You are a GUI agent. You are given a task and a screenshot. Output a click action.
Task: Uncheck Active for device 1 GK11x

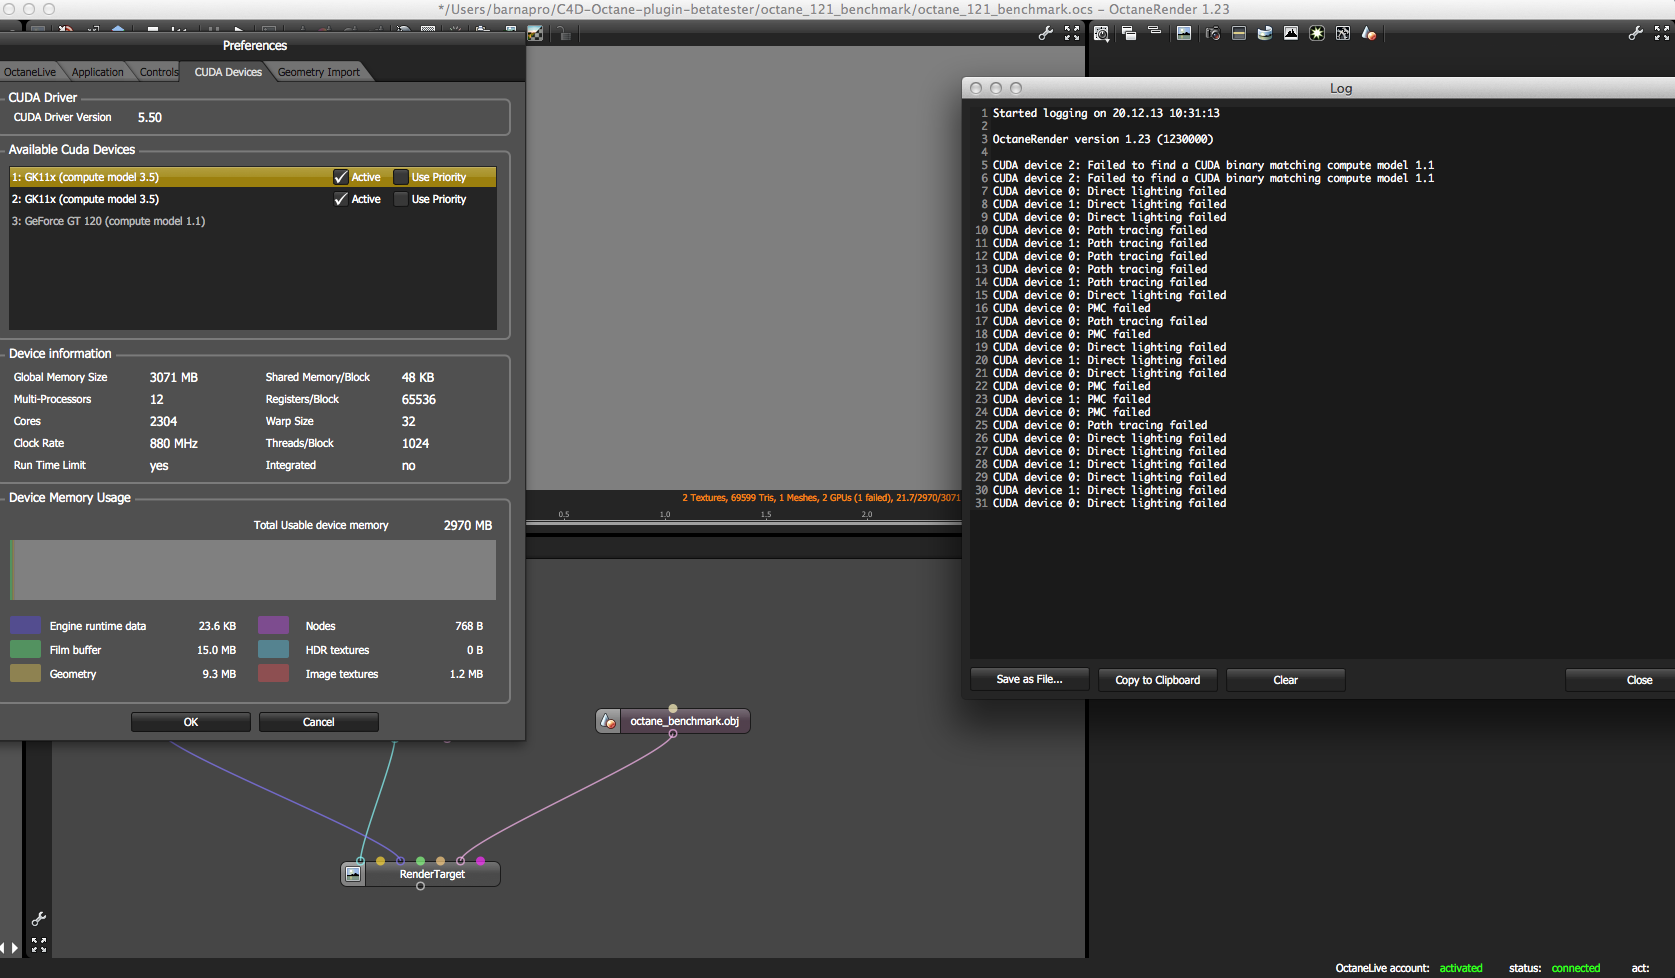coord(341,177)
